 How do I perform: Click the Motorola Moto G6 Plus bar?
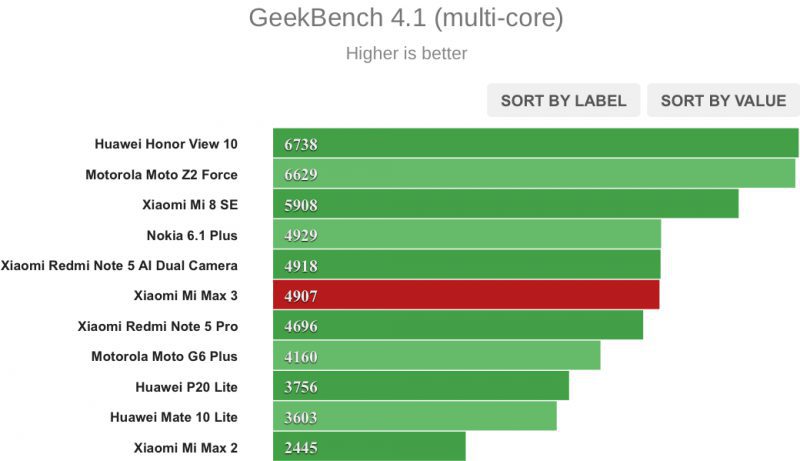click(436, 356)
